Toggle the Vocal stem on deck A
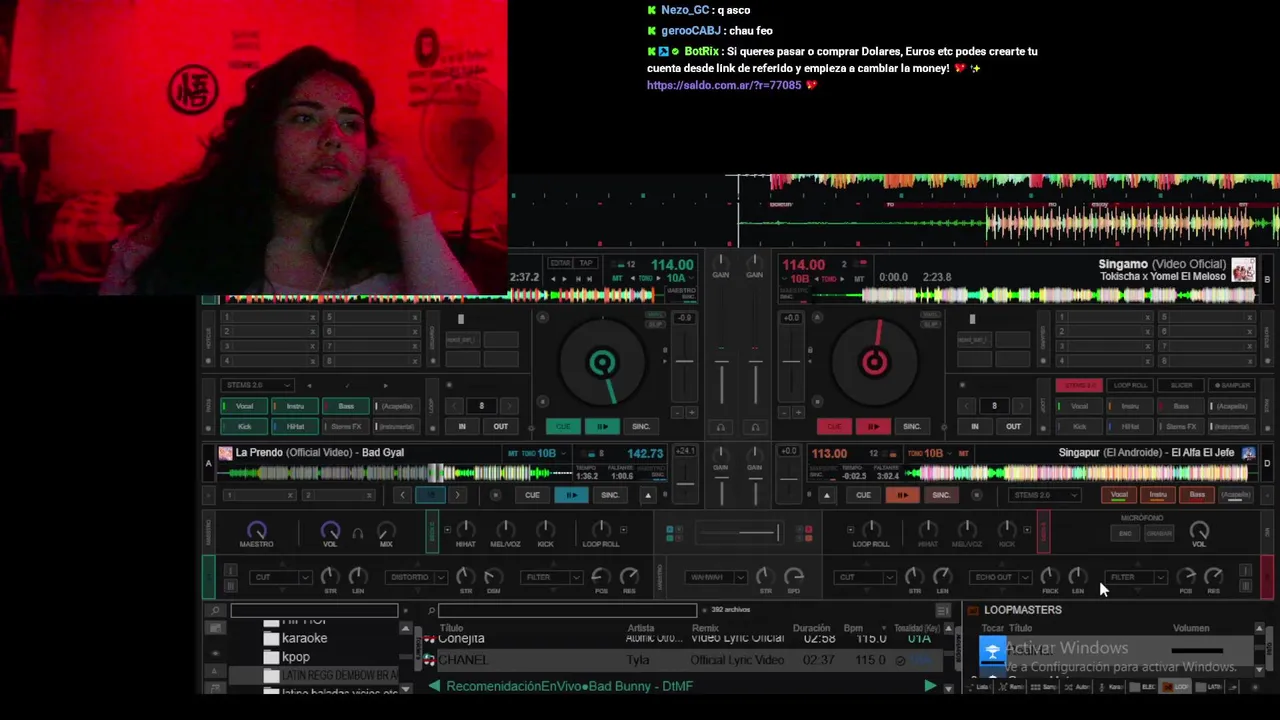Screen dimensions: 1280x720 click(244, 406)
